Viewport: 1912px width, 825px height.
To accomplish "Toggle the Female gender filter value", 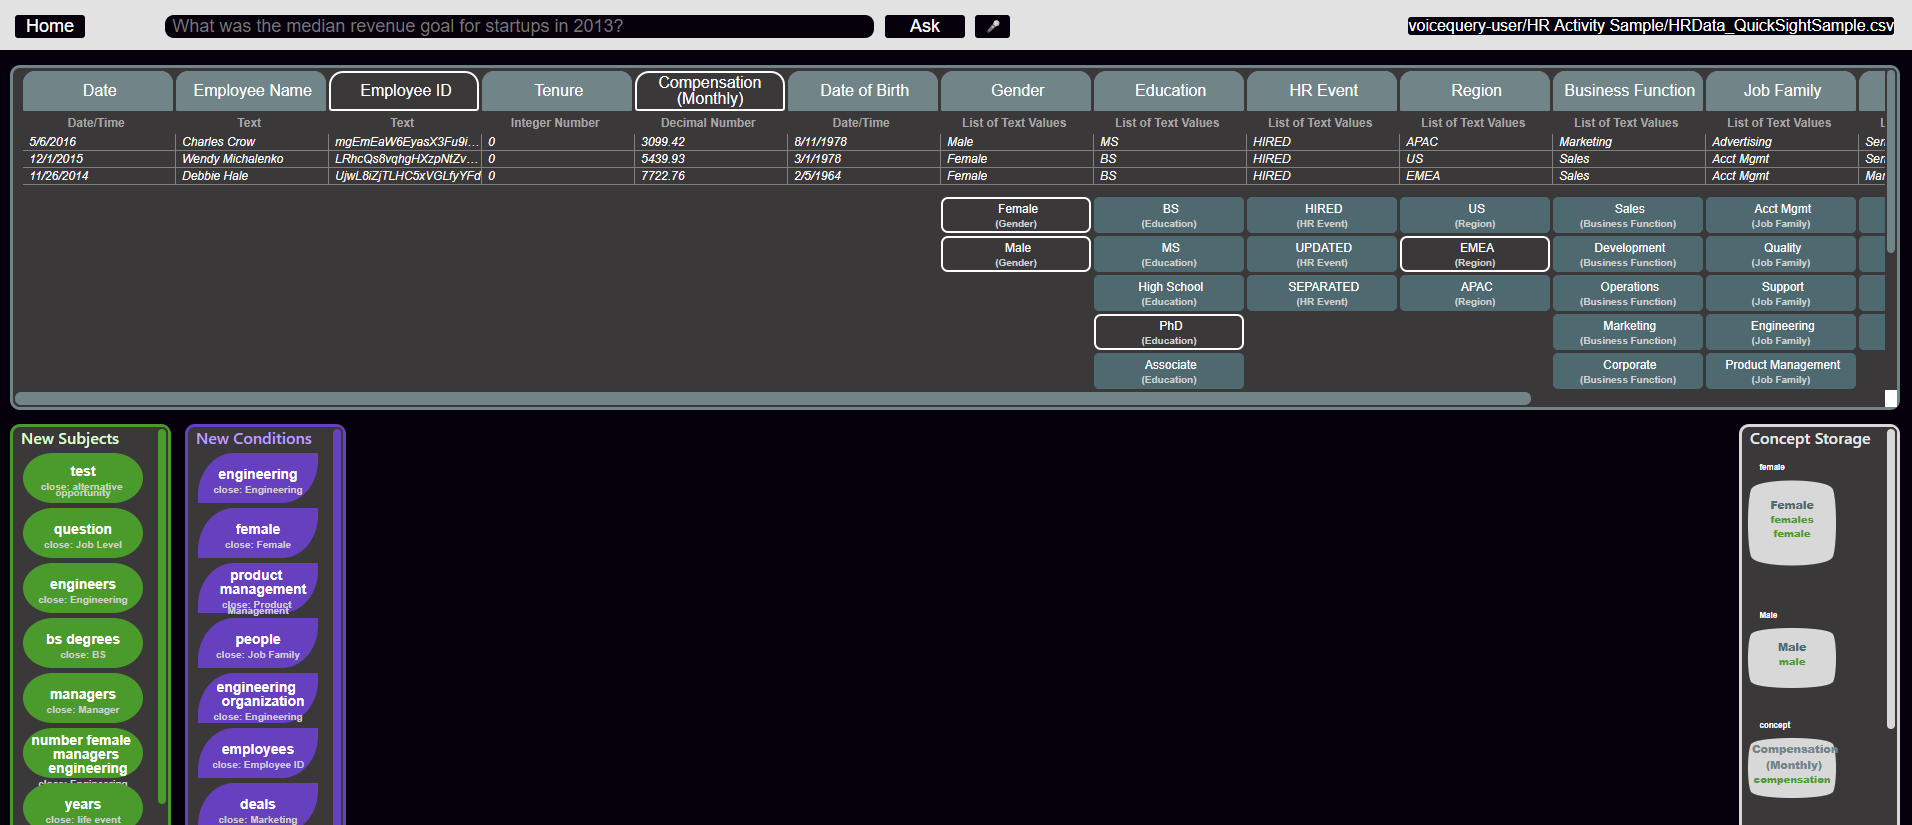I will pyautogui.click(x=1016, y=215).
